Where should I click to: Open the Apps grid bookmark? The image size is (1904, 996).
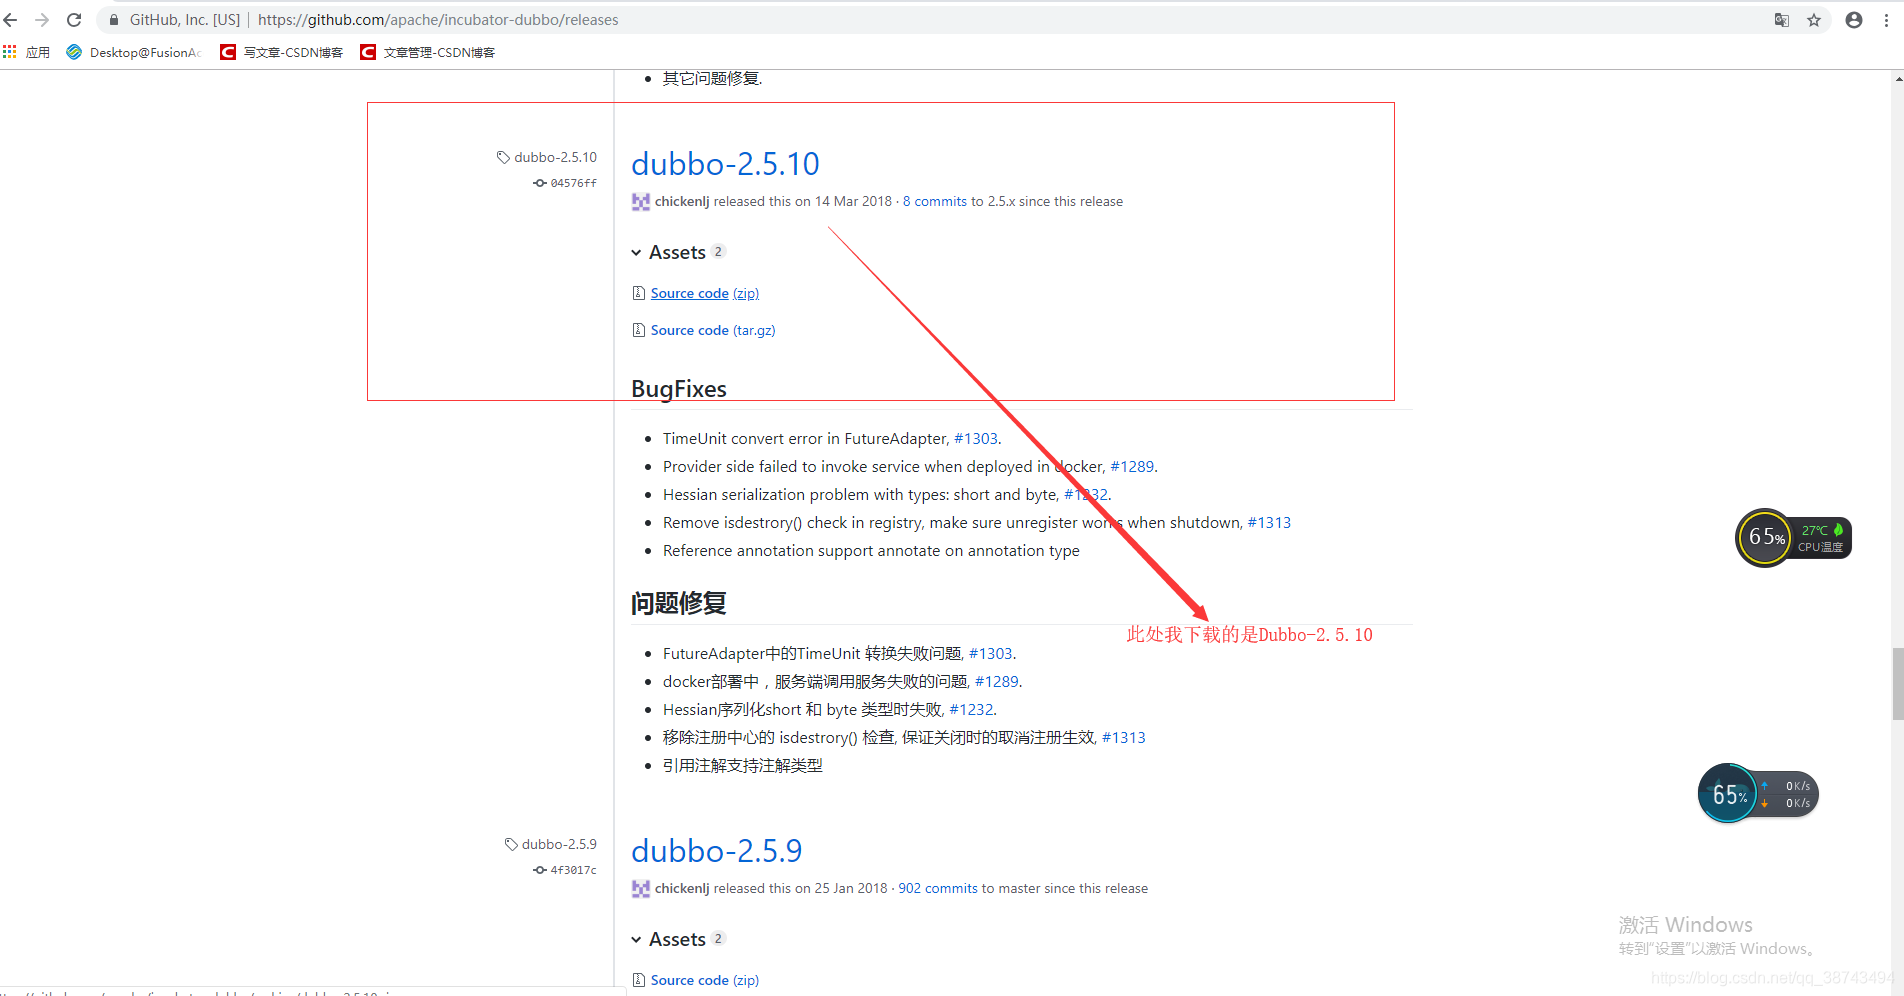[27, 52]
